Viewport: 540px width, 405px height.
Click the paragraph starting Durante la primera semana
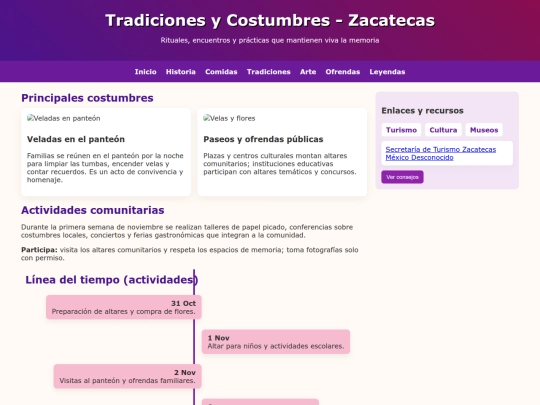[187, 231]
